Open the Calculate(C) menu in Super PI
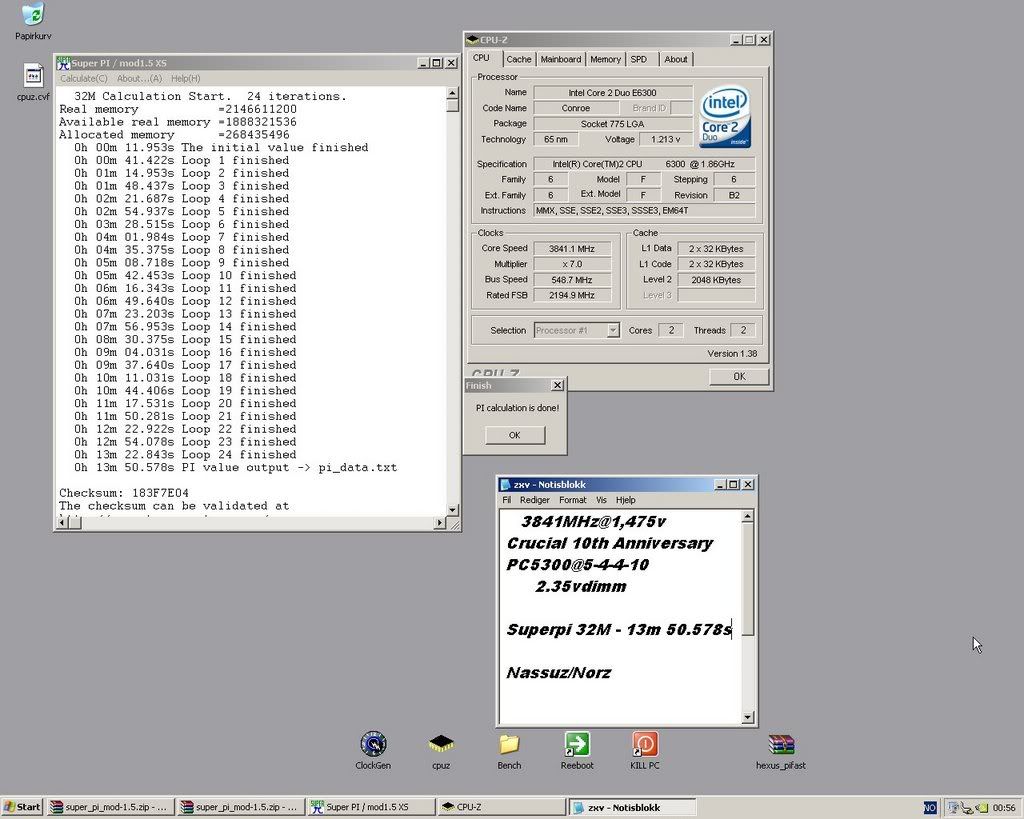Viewport: 1024px width, 819px height. [x=84, y=78]
